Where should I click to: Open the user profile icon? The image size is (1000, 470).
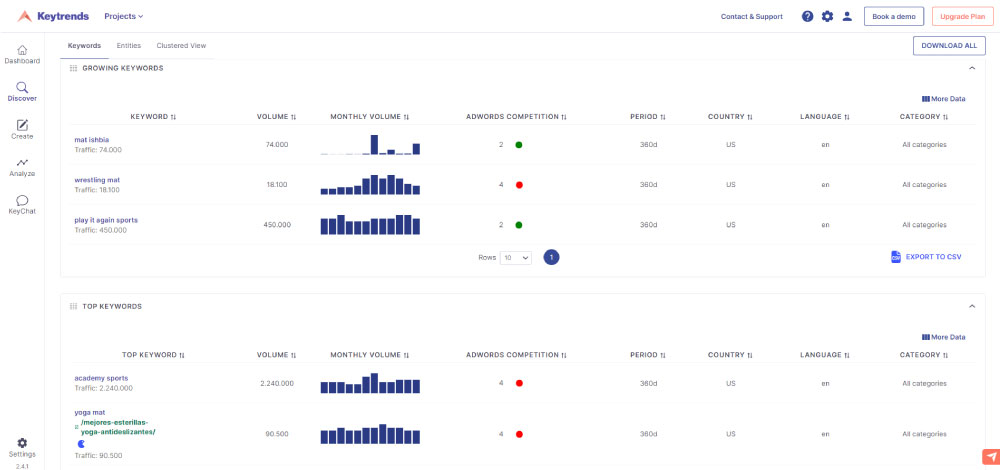pos(847,17)
